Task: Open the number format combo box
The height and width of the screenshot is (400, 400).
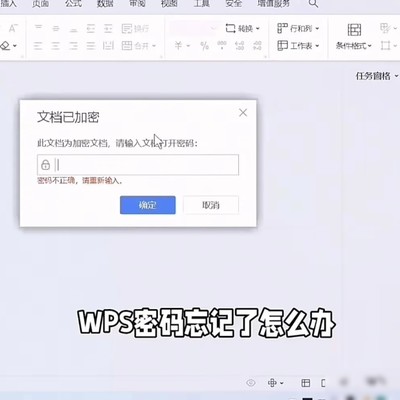Action: [194, 29]
